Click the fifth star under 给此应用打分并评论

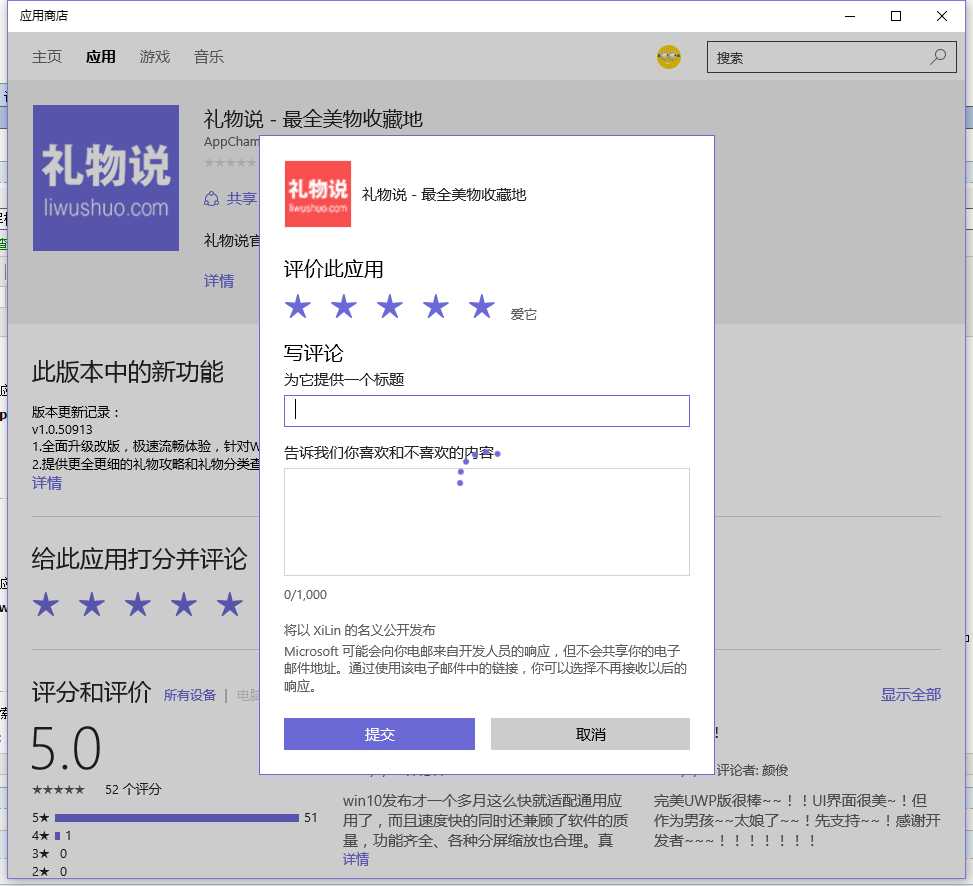click(x=230, y=604)
